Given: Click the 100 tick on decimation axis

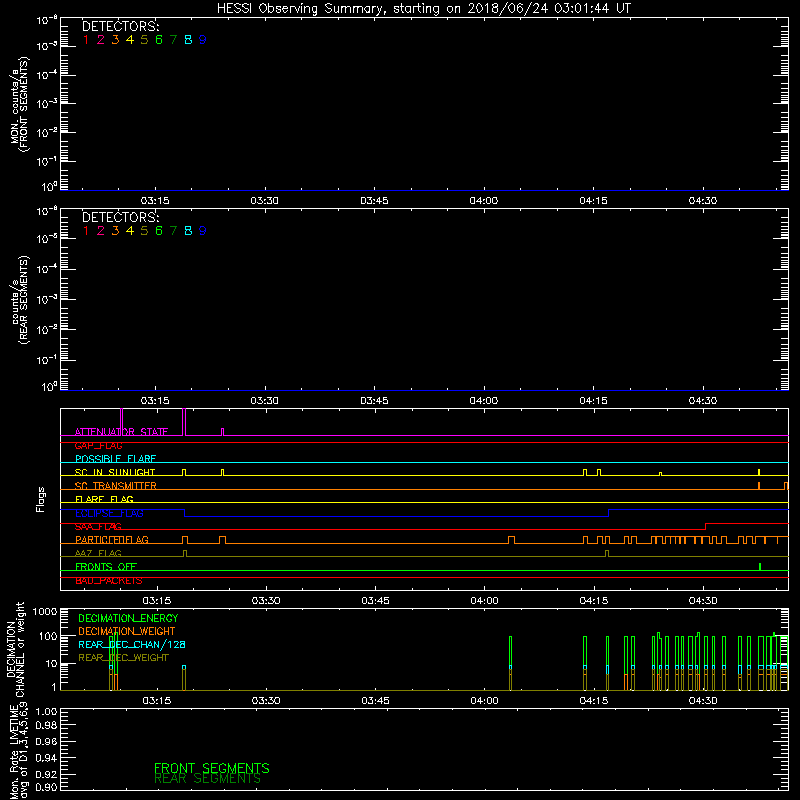Looking at the screenshot, I should (48, 636).
